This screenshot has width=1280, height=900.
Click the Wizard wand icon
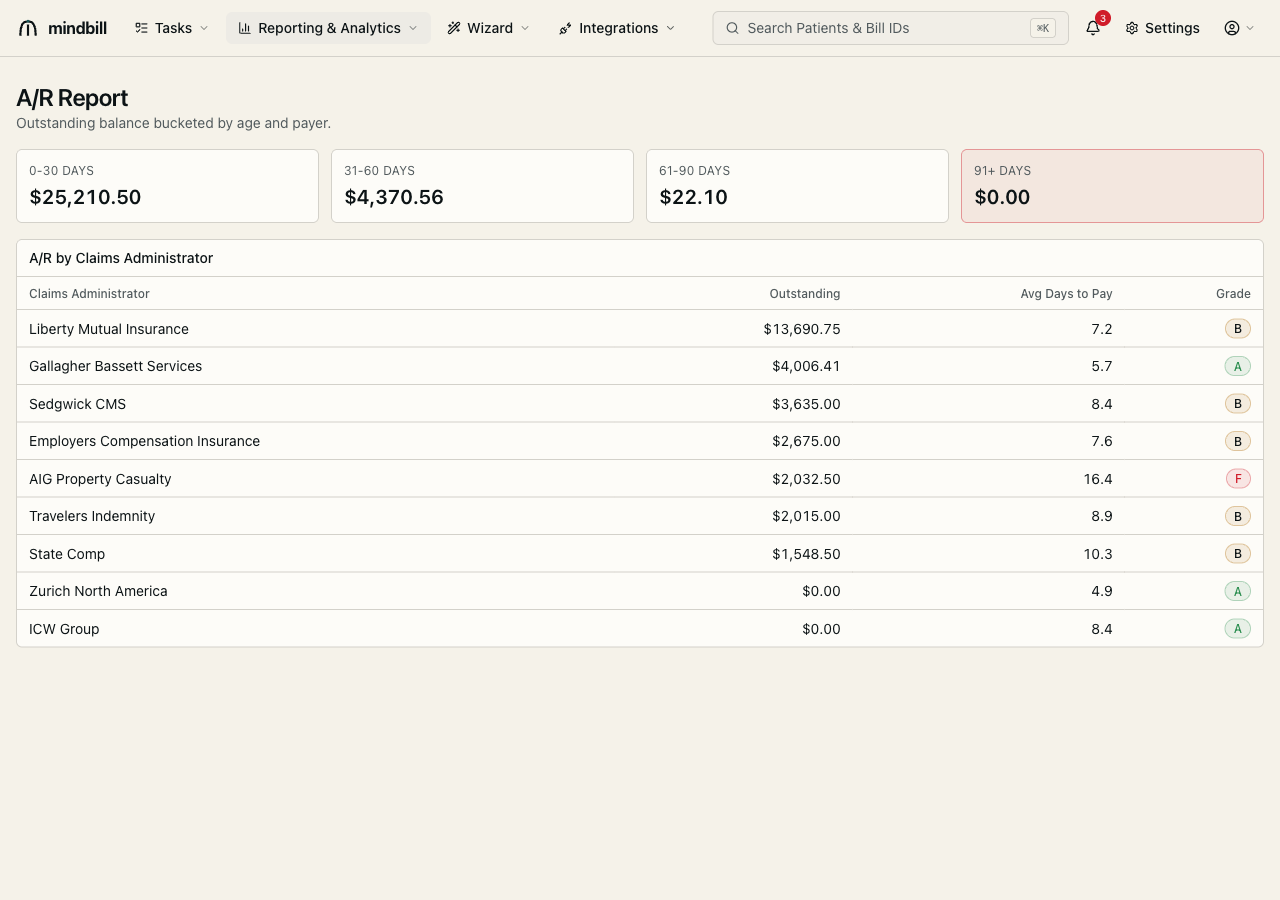tap(454, 28)
